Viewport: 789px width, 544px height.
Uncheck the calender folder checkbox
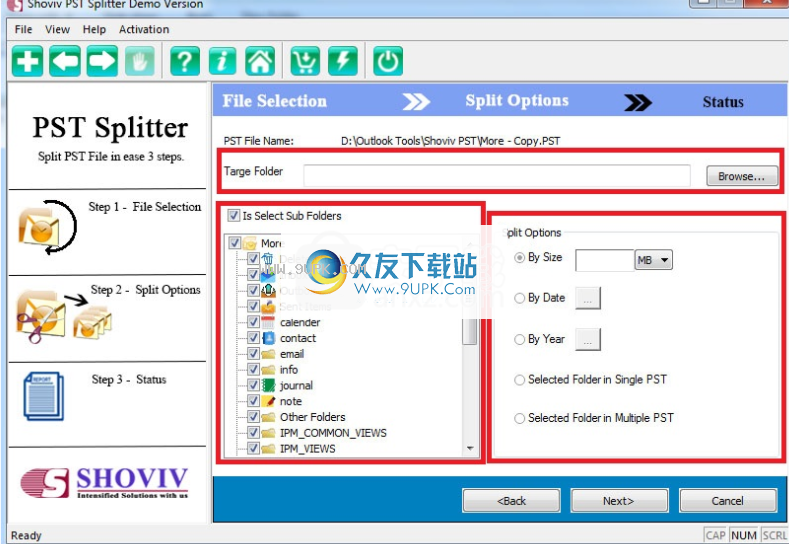254,322
